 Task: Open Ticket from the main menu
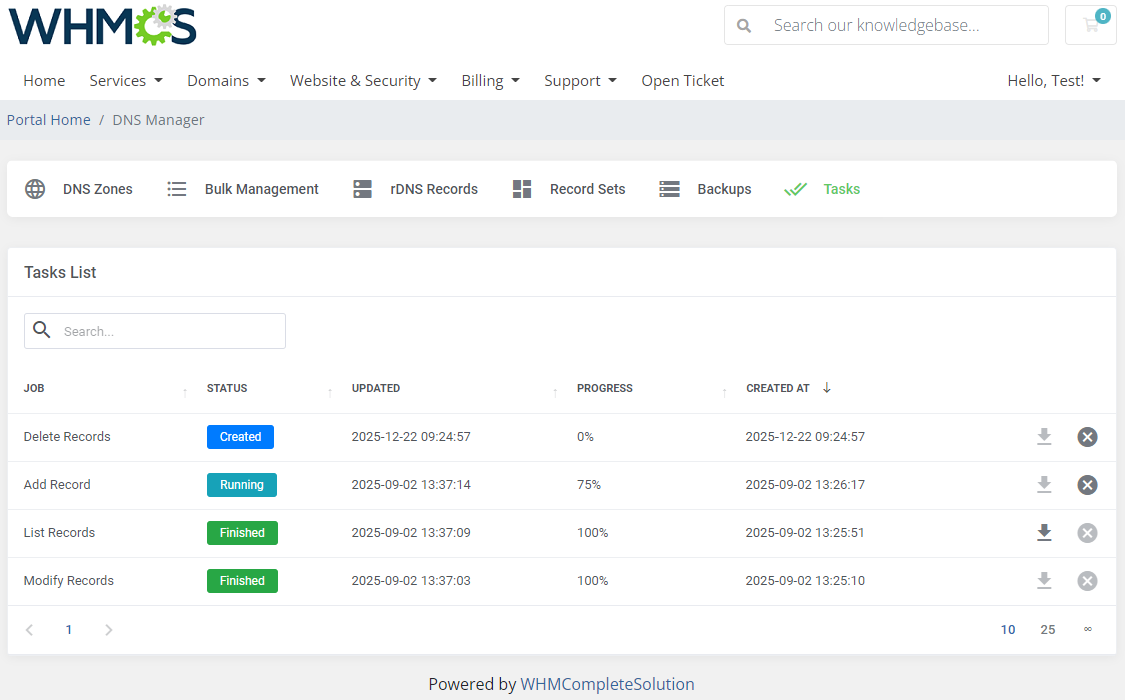pos(683,80)
